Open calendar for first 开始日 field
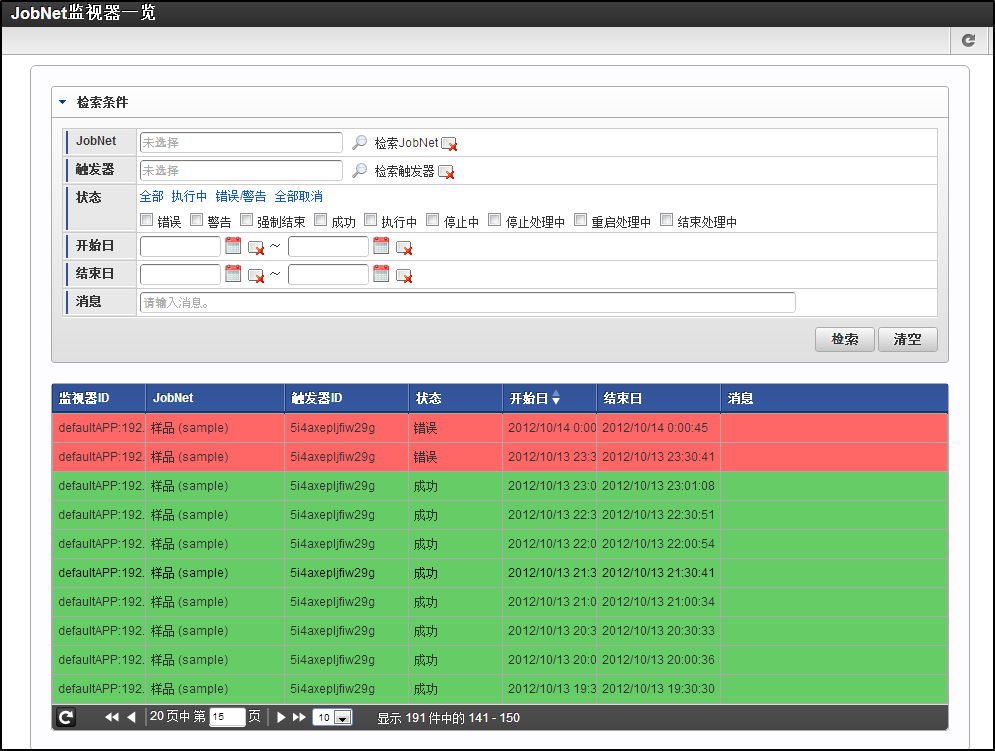Image resolution: width=995 pixels, height=751 pixels. [x=233, y=246]
